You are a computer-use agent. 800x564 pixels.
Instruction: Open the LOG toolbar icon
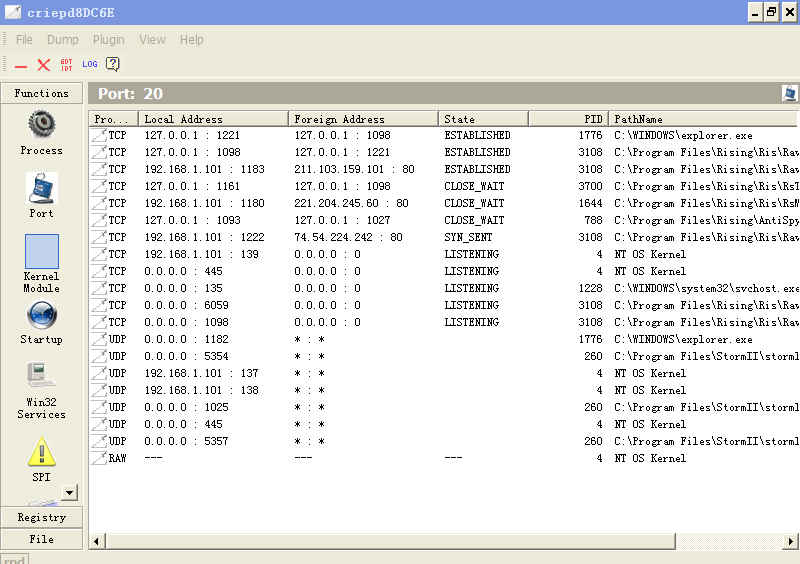coord(90,64)
